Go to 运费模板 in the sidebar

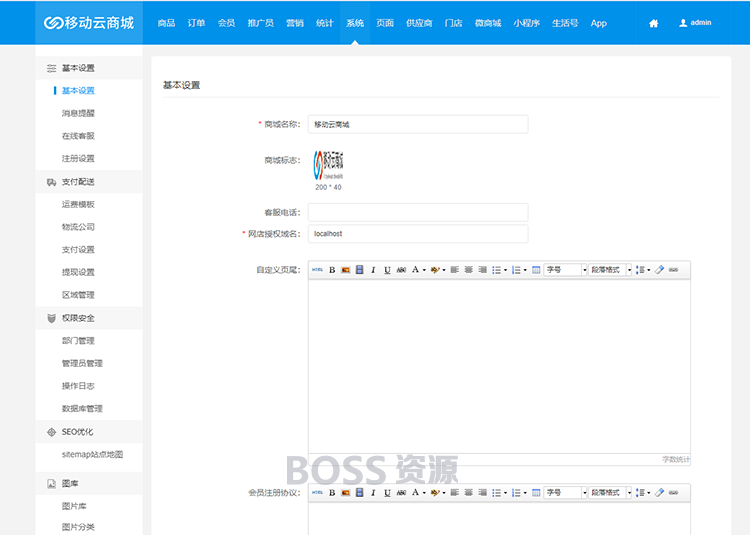tap(78, 204)
